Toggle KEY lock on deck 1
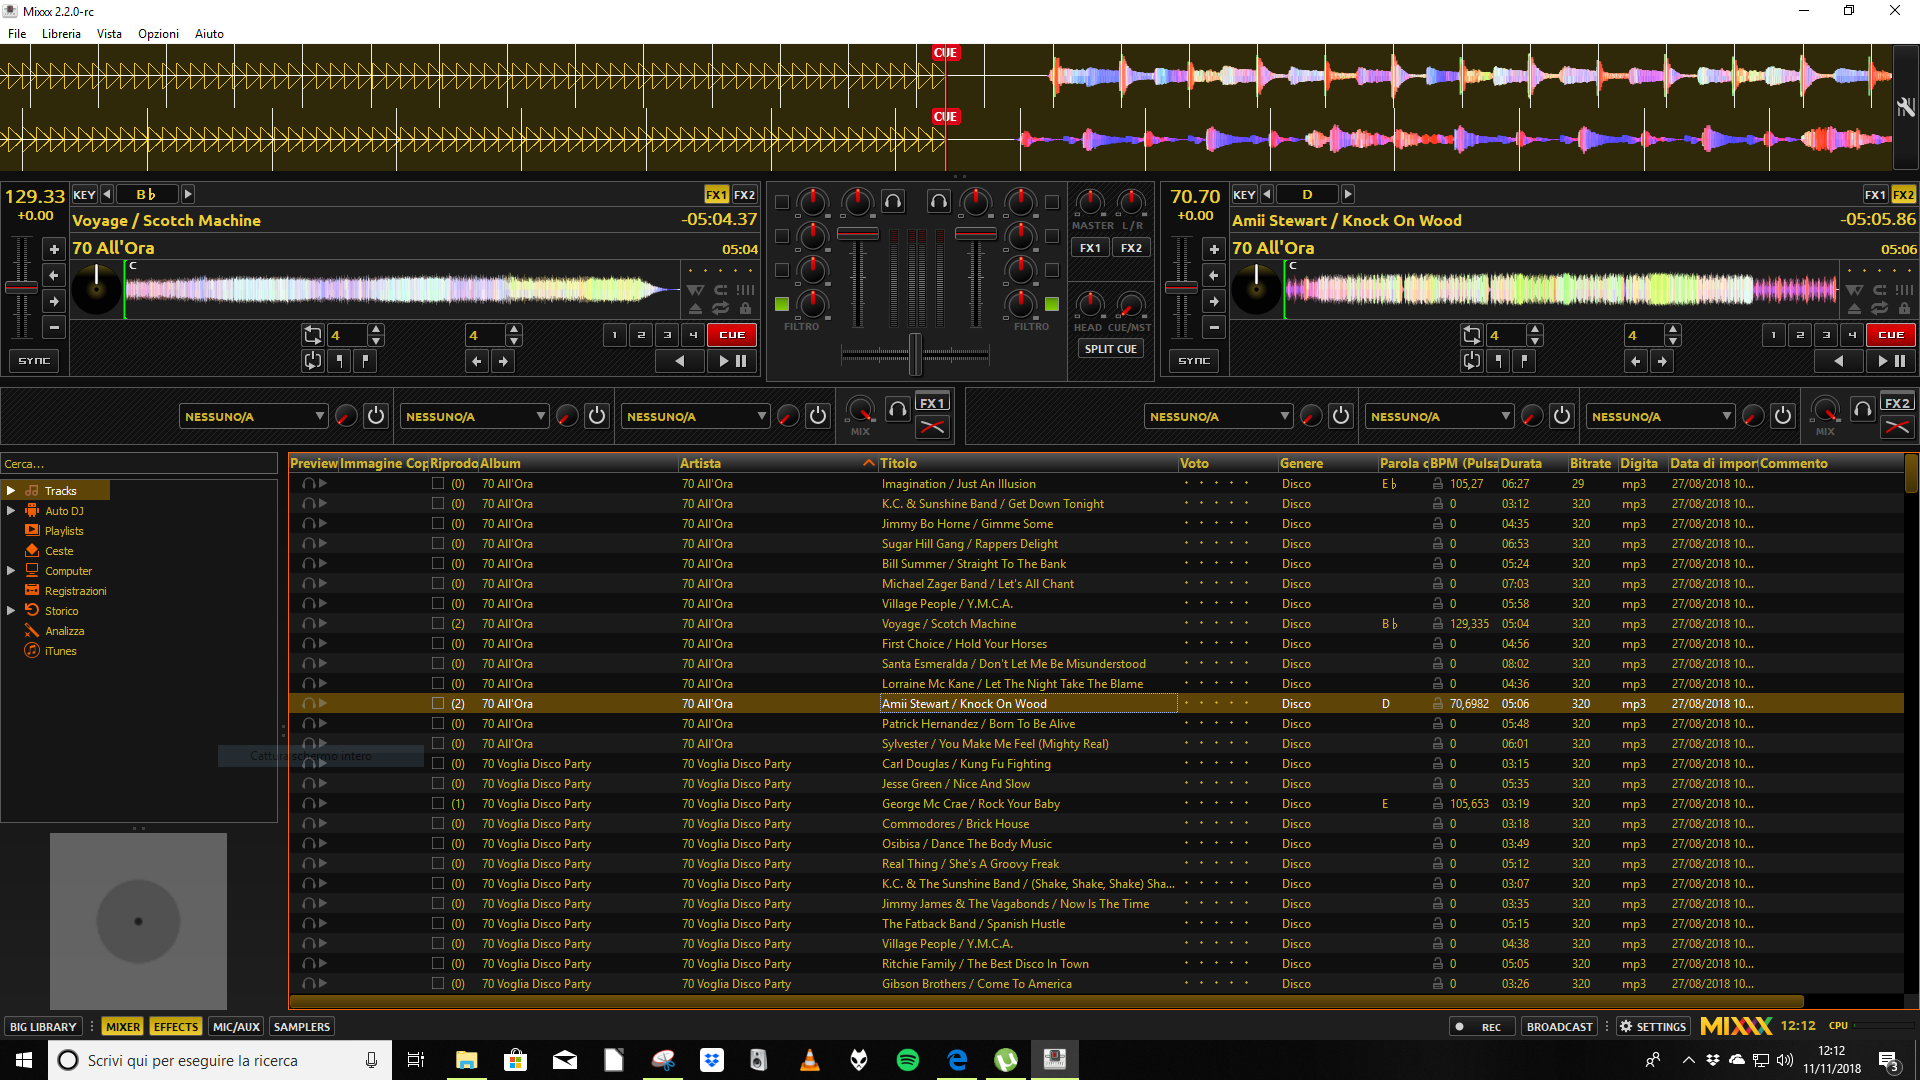This screenshot has width=1920, height=1080. [85, 195]
